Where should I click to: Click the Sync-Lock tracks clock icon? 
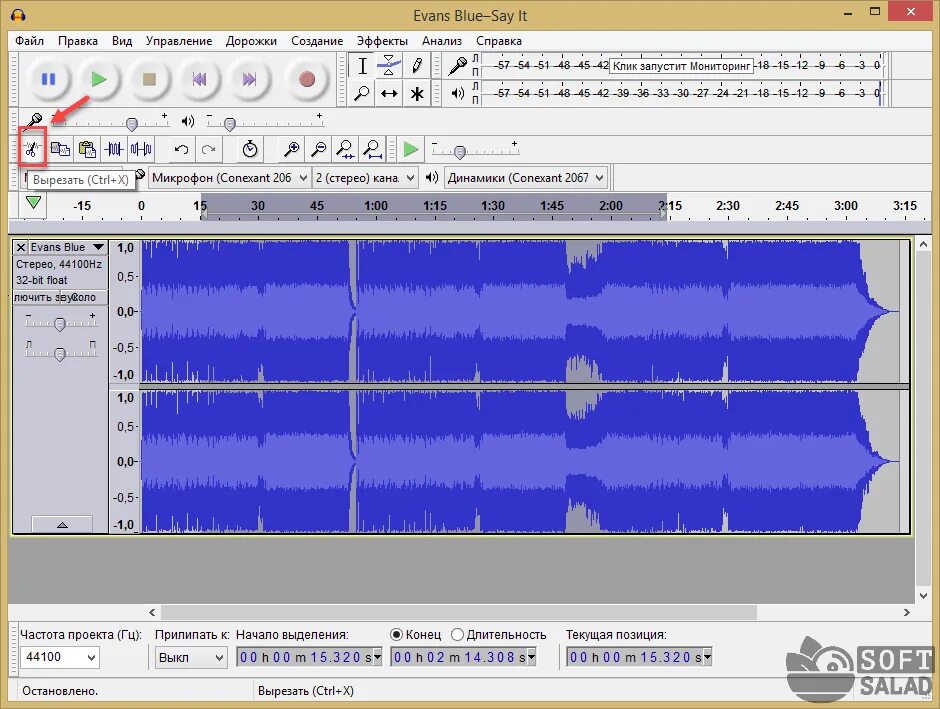pyautogui.click(x=249, y=149)
